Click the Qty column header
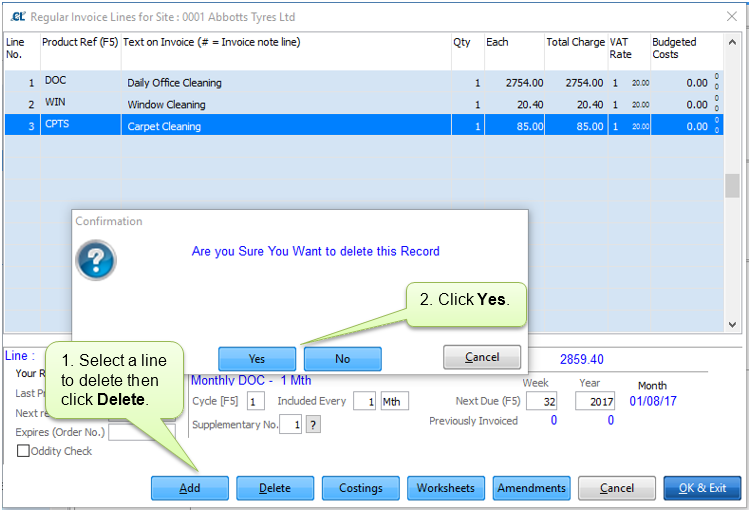The width and height of the screenshot is (750, 514). pyautogui.click(x=462, y=43)
